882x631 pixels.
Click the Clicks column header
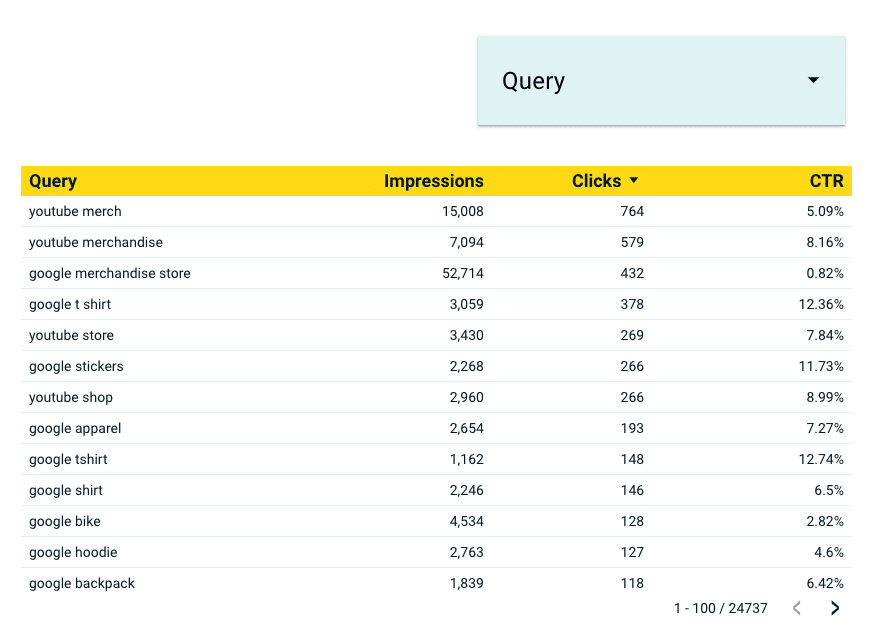598,181
